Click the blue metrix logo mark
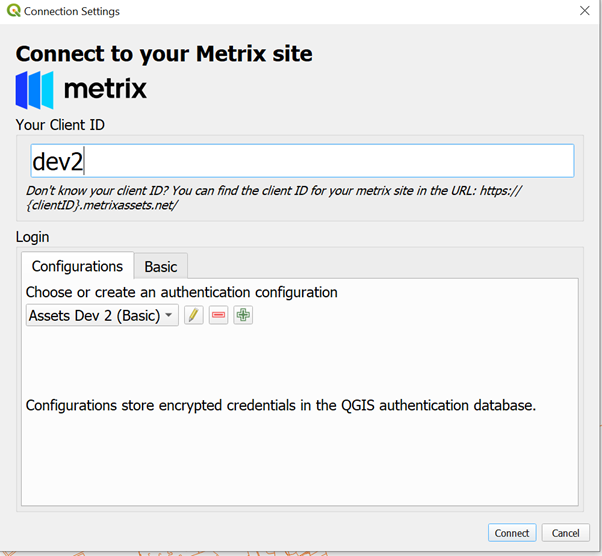Screen dimensions: 602x556 click(35, 90)
